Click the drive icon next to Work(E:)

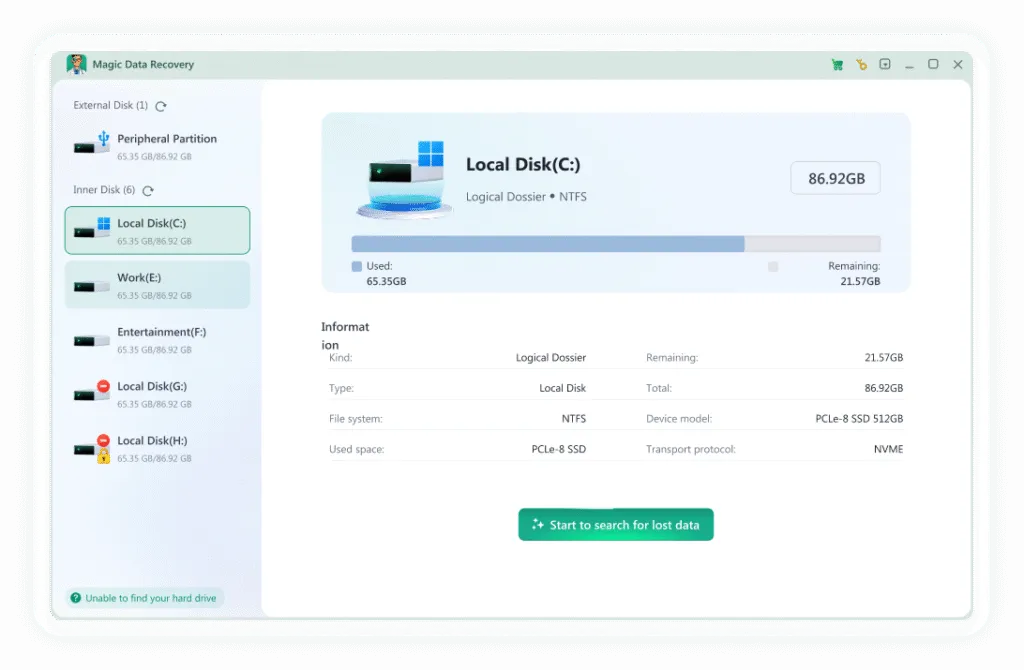[x=91, y=287]
